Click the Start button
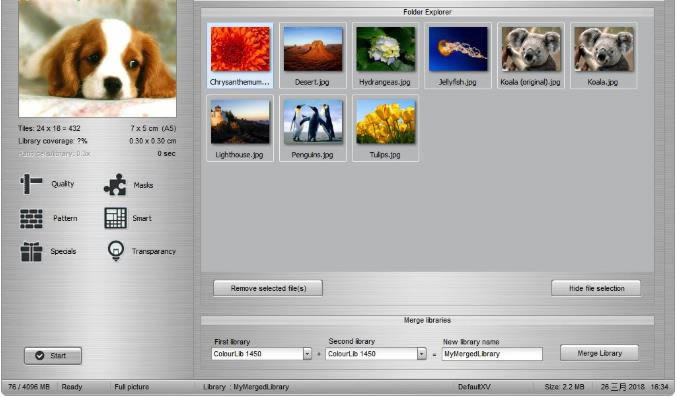 53,356
